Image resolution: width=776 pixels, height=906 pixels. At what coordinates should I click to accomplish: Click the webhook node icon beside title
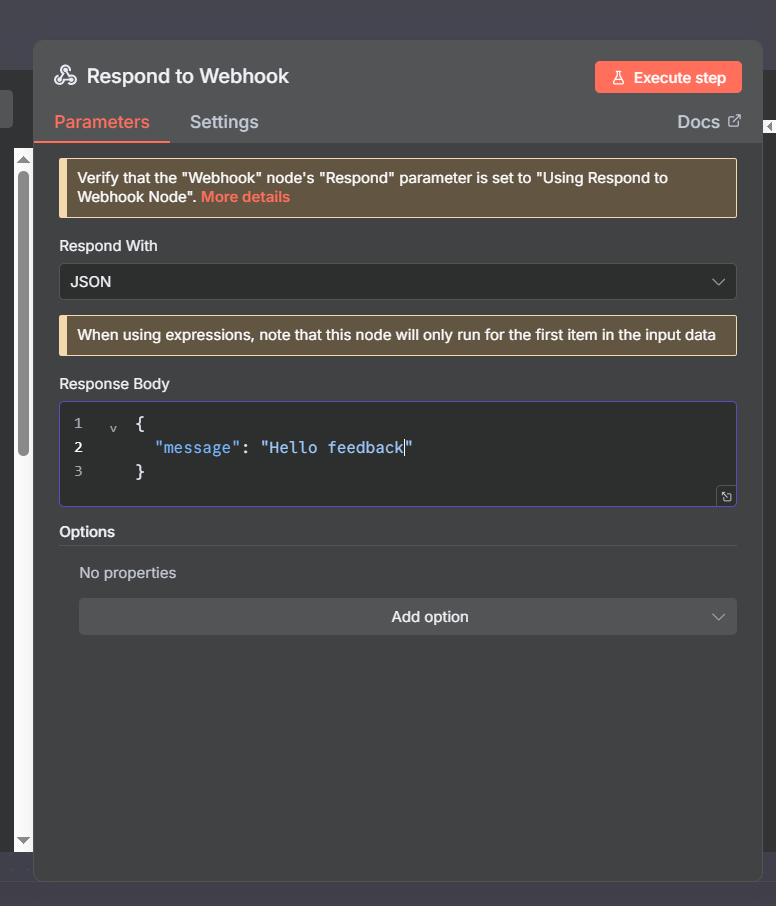[65, 76]
